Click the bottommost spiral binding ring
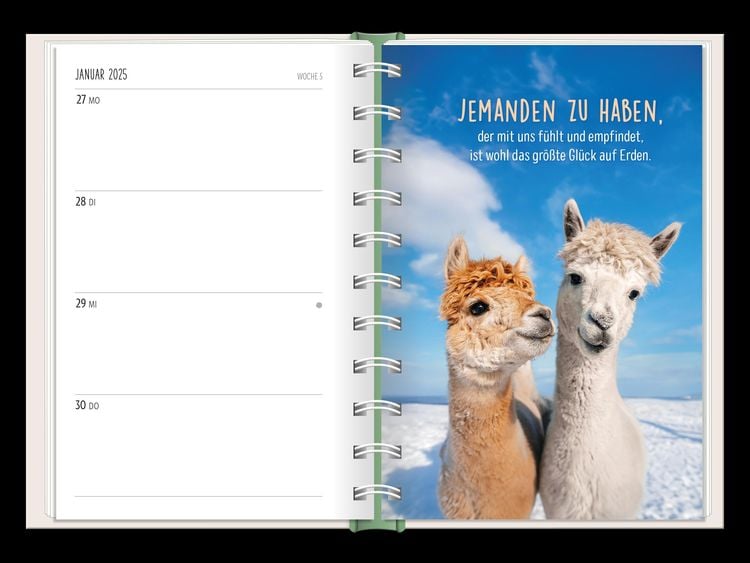Screen dimensions: 750x563 (376, 493)
